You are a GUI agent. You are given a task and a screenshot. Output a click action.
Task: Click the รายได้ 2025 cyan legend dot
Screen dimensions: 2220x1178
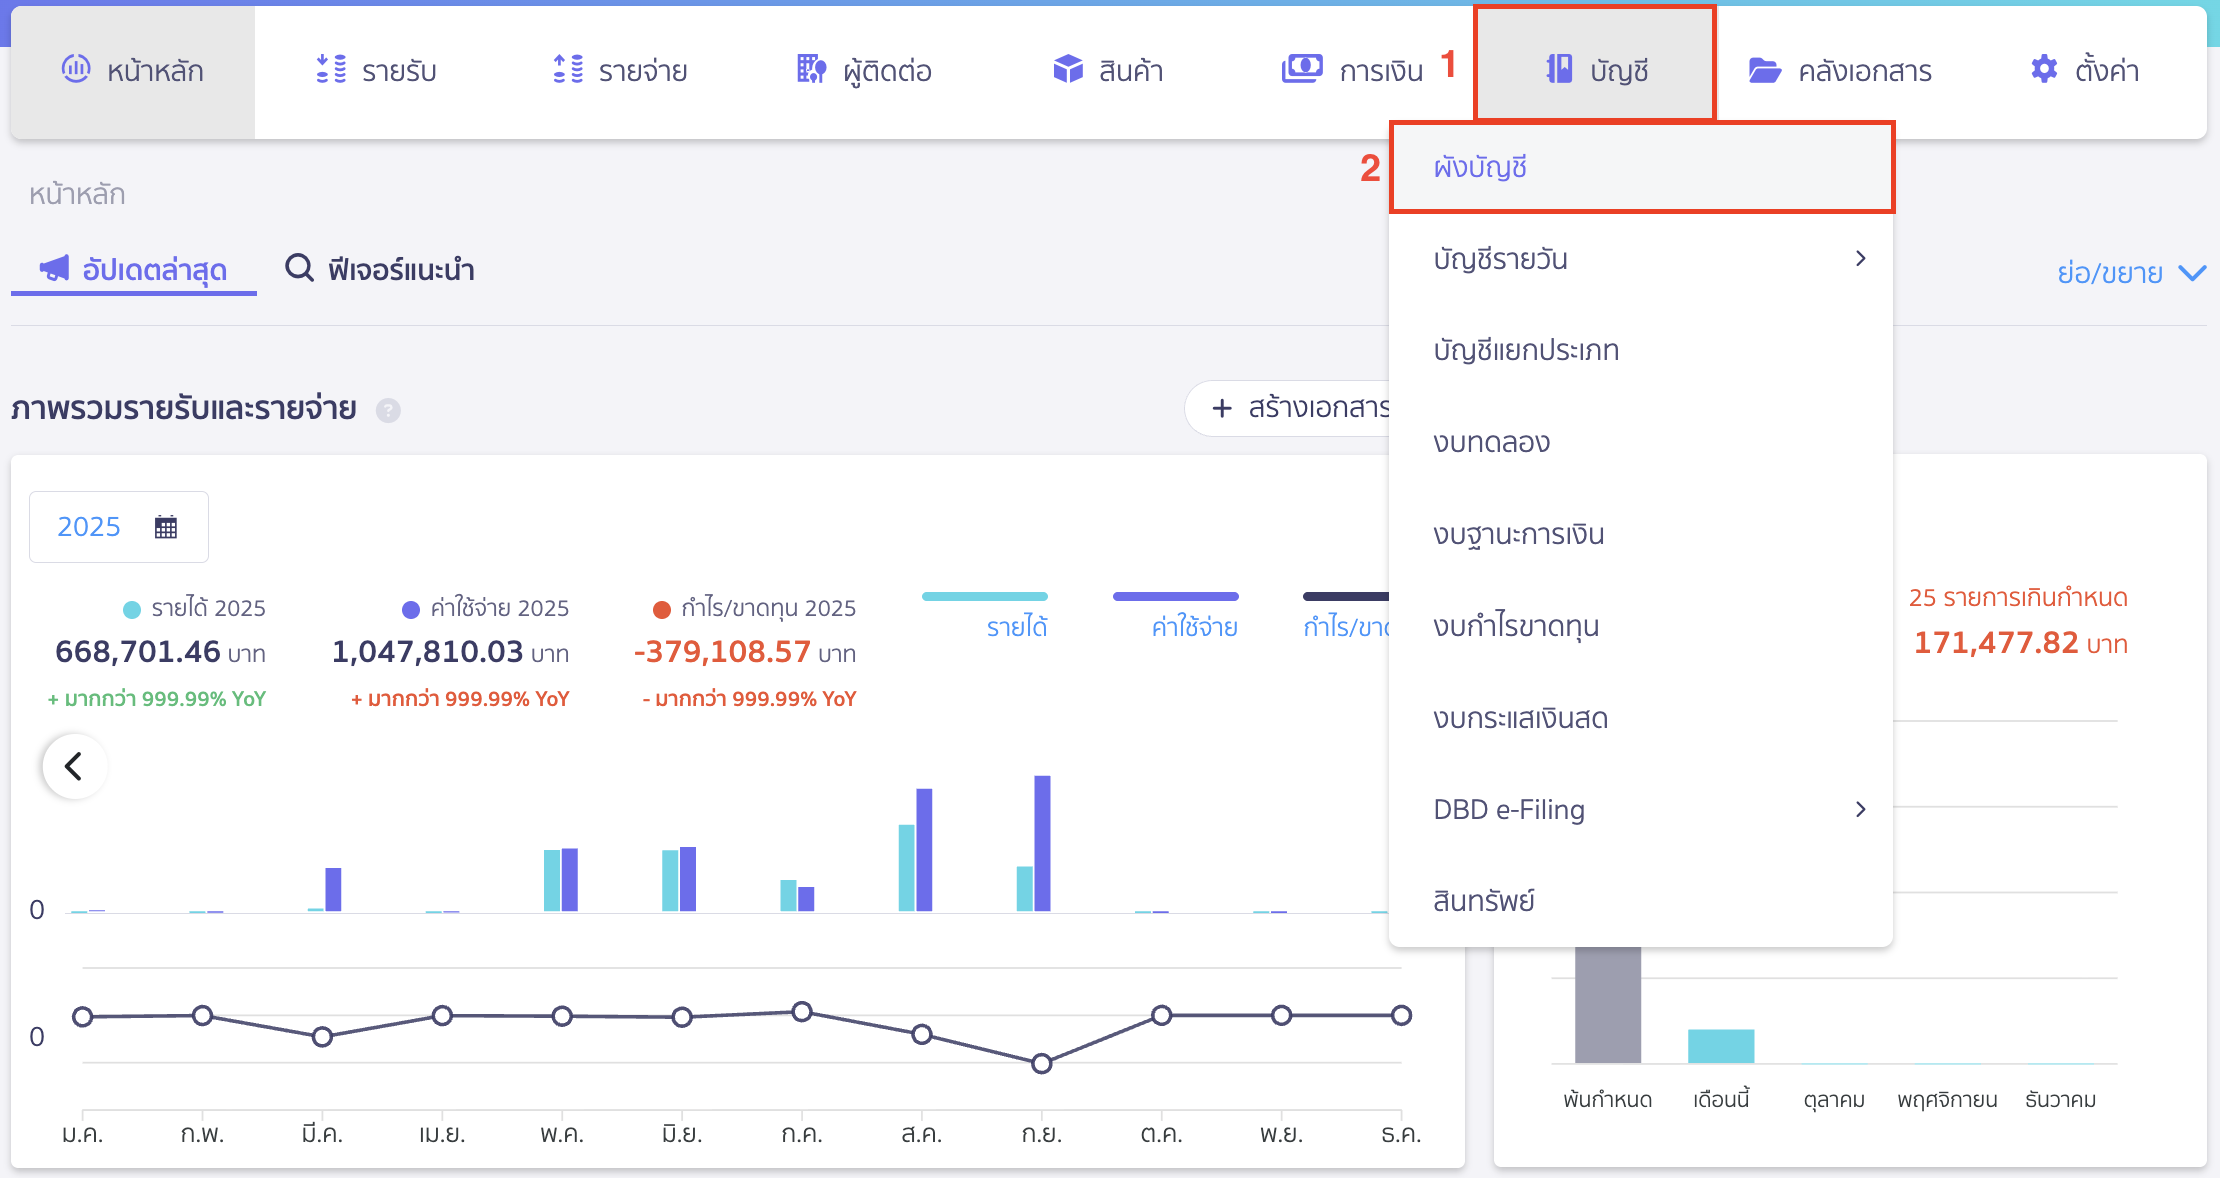pyautogui.click(x=132, y=609)
